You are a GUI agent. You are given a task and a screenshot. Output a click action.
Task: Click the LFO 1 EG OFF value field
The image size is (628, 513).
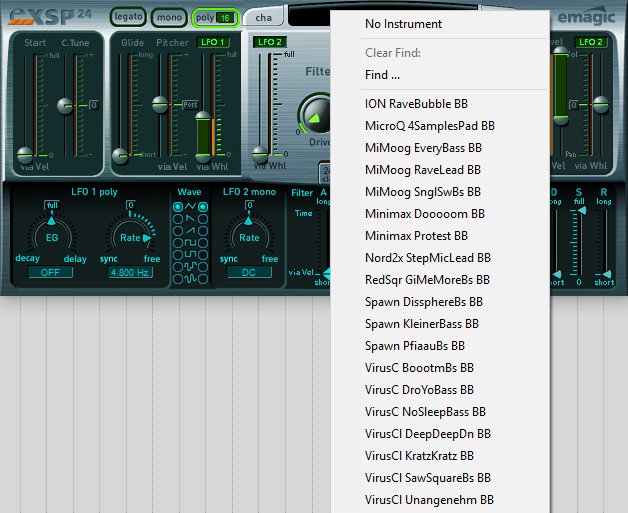tap(50, 272)
